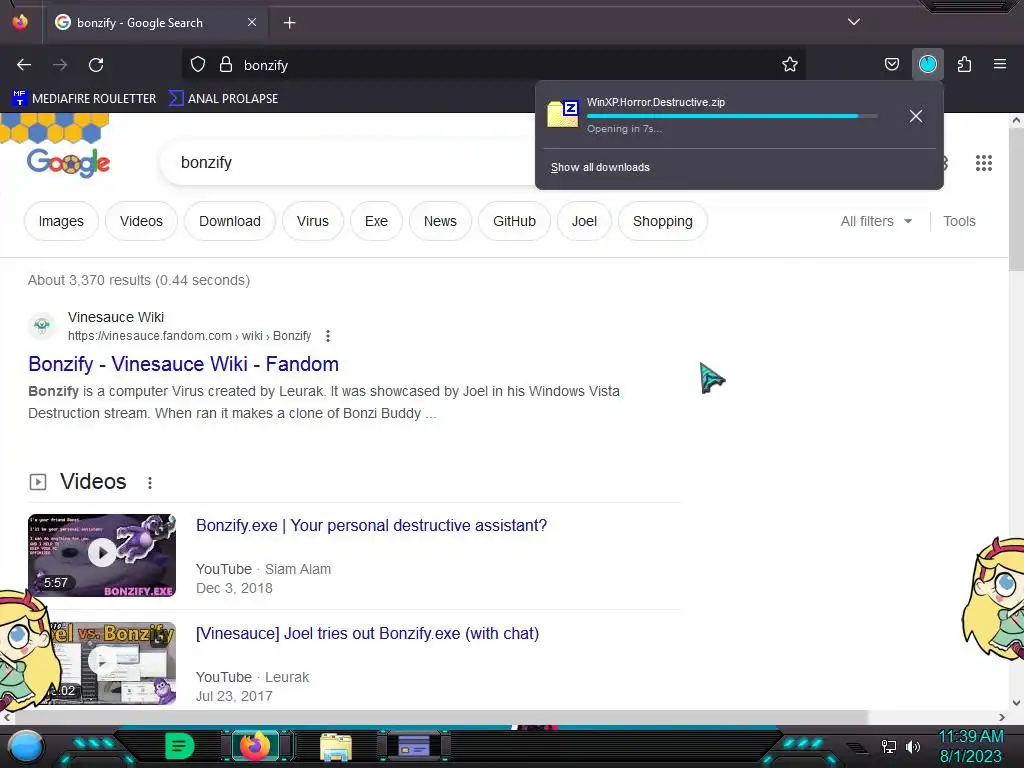Toggle the downloads toolbar button
This screenshot has height=768, width=1024.
[927, 65]
